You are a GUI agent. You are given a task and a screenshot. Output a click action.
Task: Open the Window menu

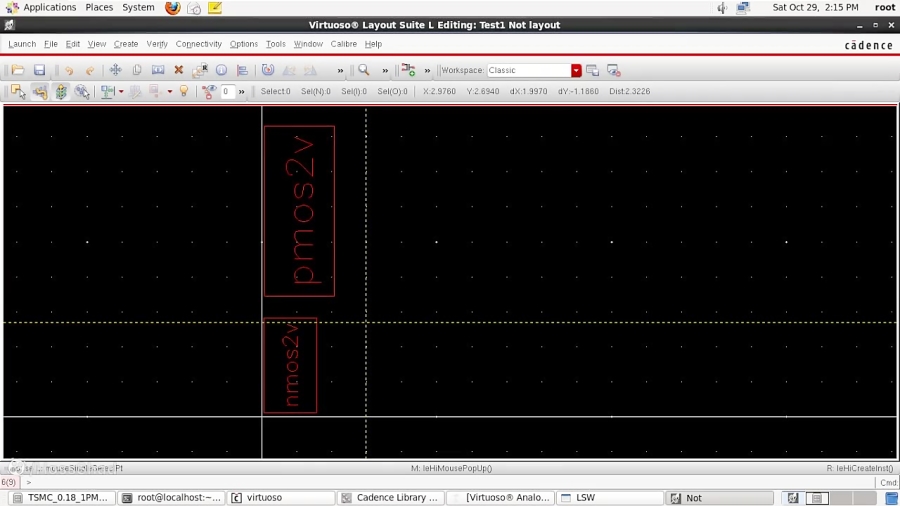tap(308, 44)
